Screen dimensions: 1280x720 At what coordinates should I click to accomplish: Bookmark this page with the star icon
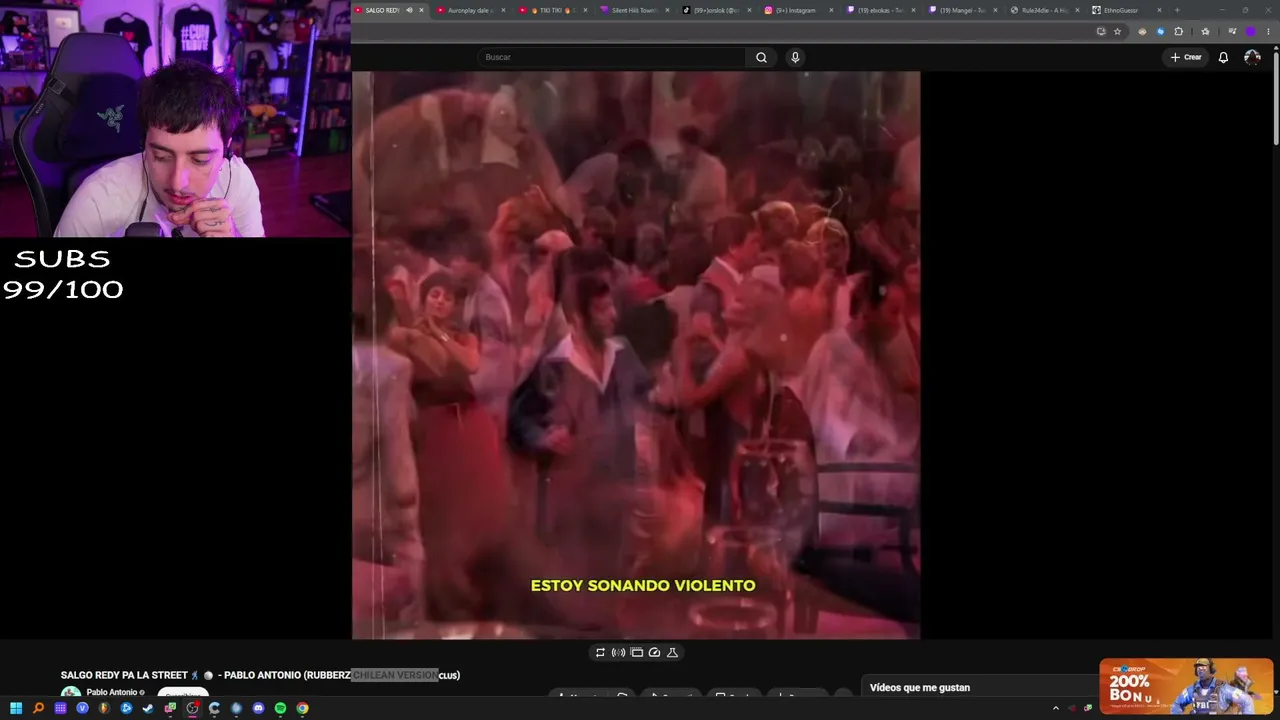pos(1117,31)
